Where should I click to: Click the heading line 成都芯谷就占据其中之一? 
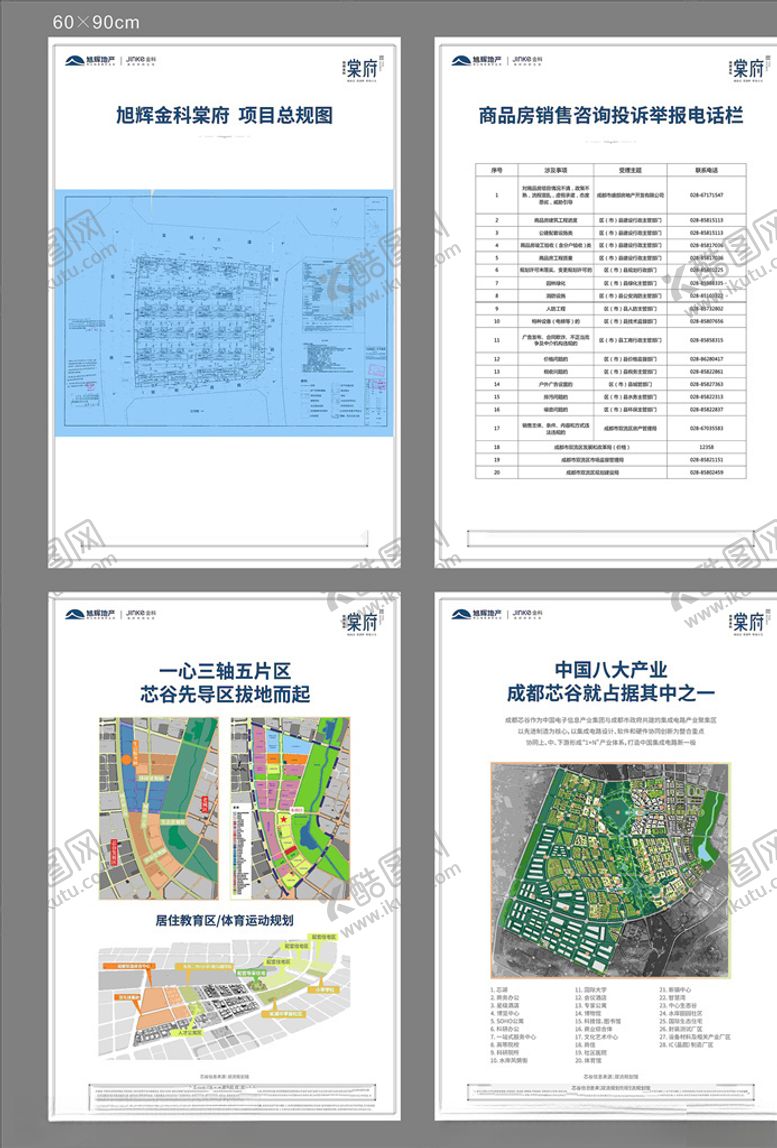coord(611,693)
